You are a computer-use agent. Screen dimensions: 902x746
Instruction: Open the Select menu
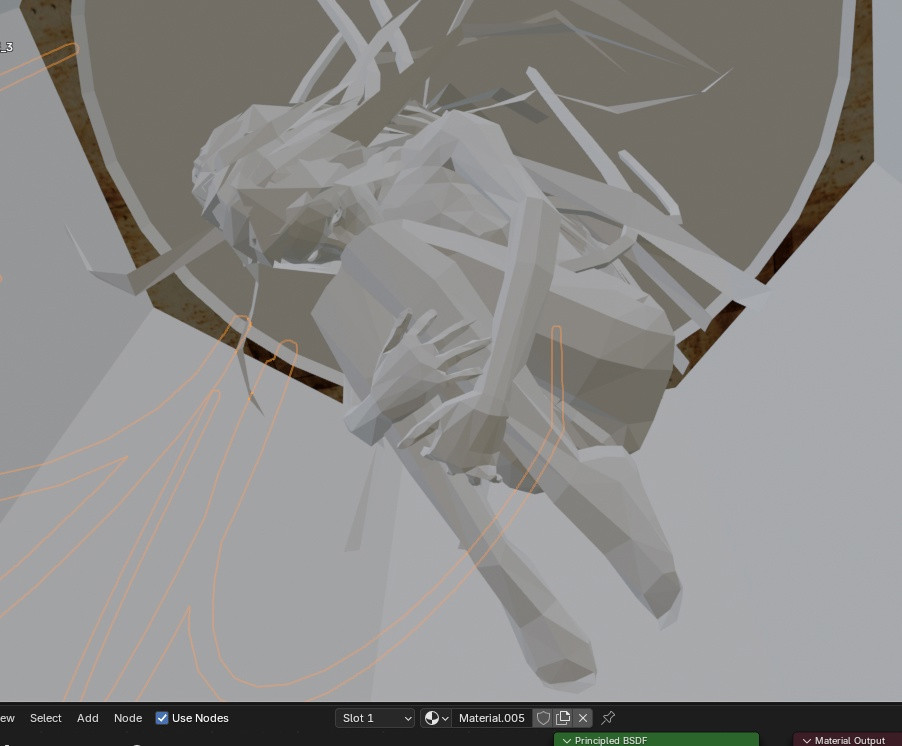pos(45,718)
